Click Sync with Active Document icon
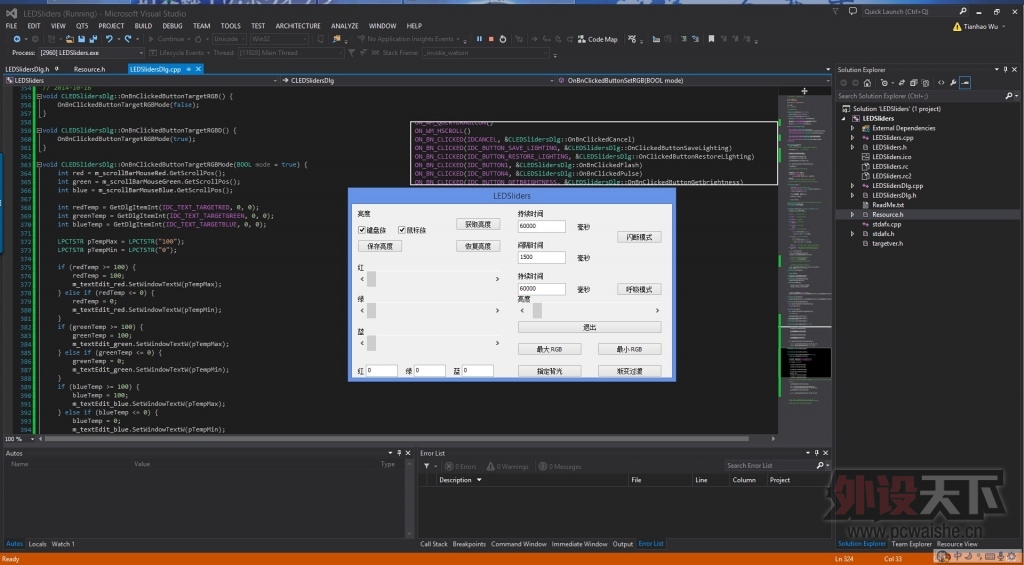This screenshot has height=565, width=1024. point(903,83)
